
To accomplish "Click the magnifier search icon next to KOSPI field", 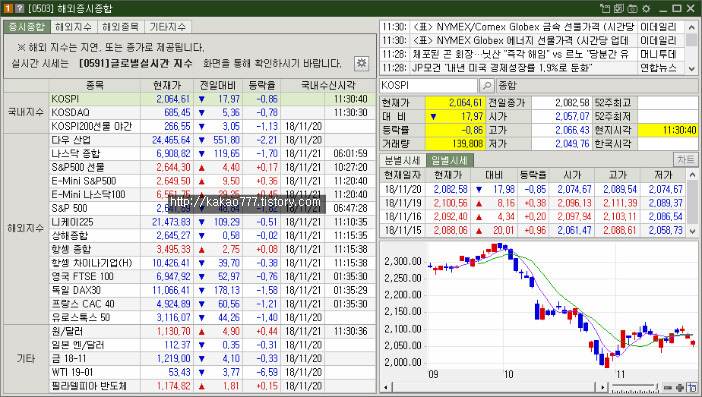I will click(487, 85).
